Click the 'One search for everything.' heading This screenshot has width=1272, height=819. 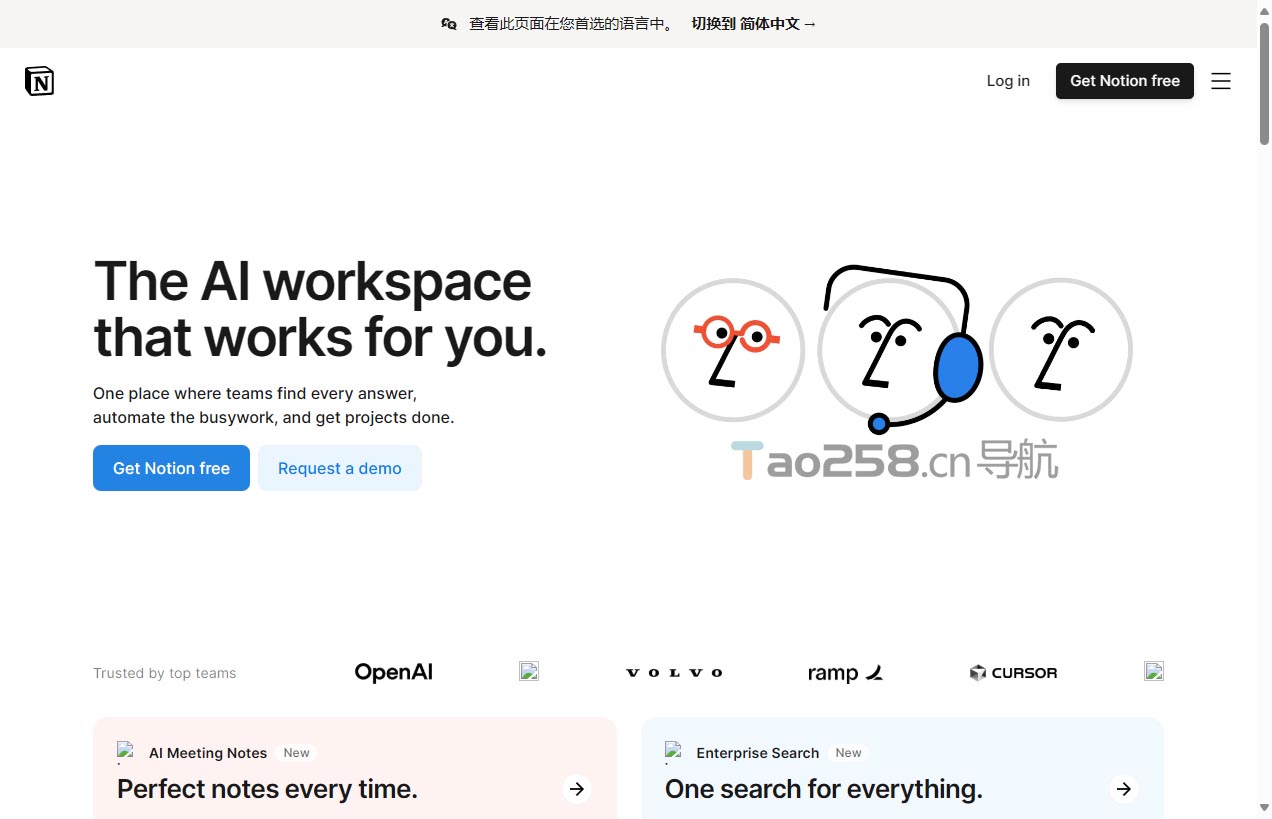pos(824,789)
